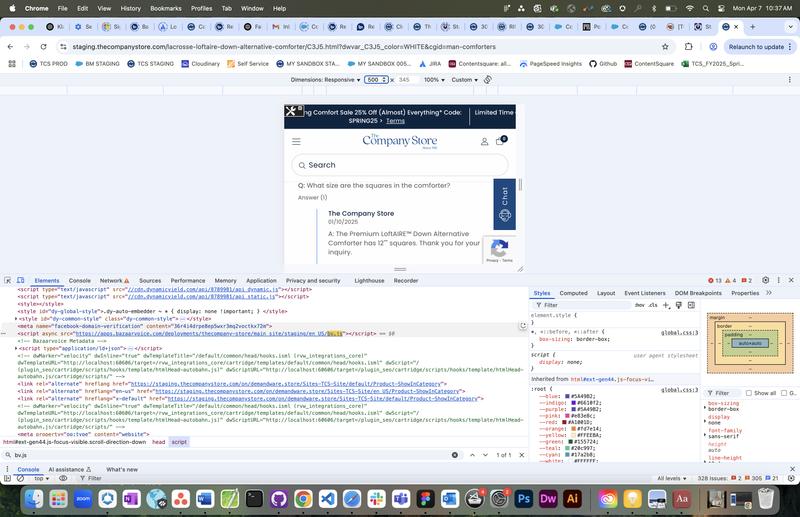
Task: Open console settings gear icon
Action: tap(791, 478)
